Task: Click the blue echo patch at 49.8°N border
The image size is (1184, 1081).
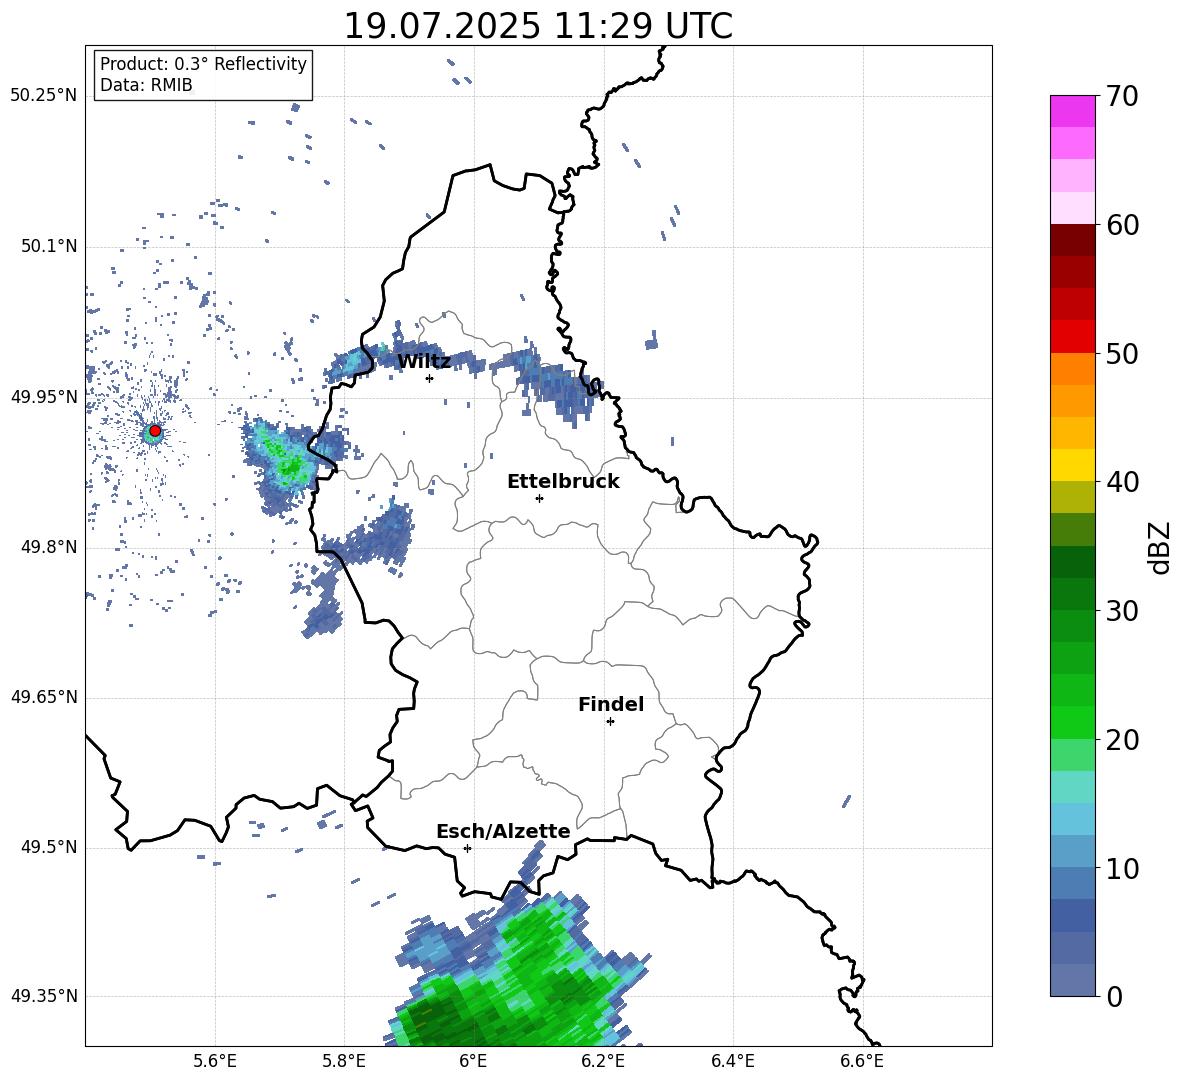Action: [370, 537]
